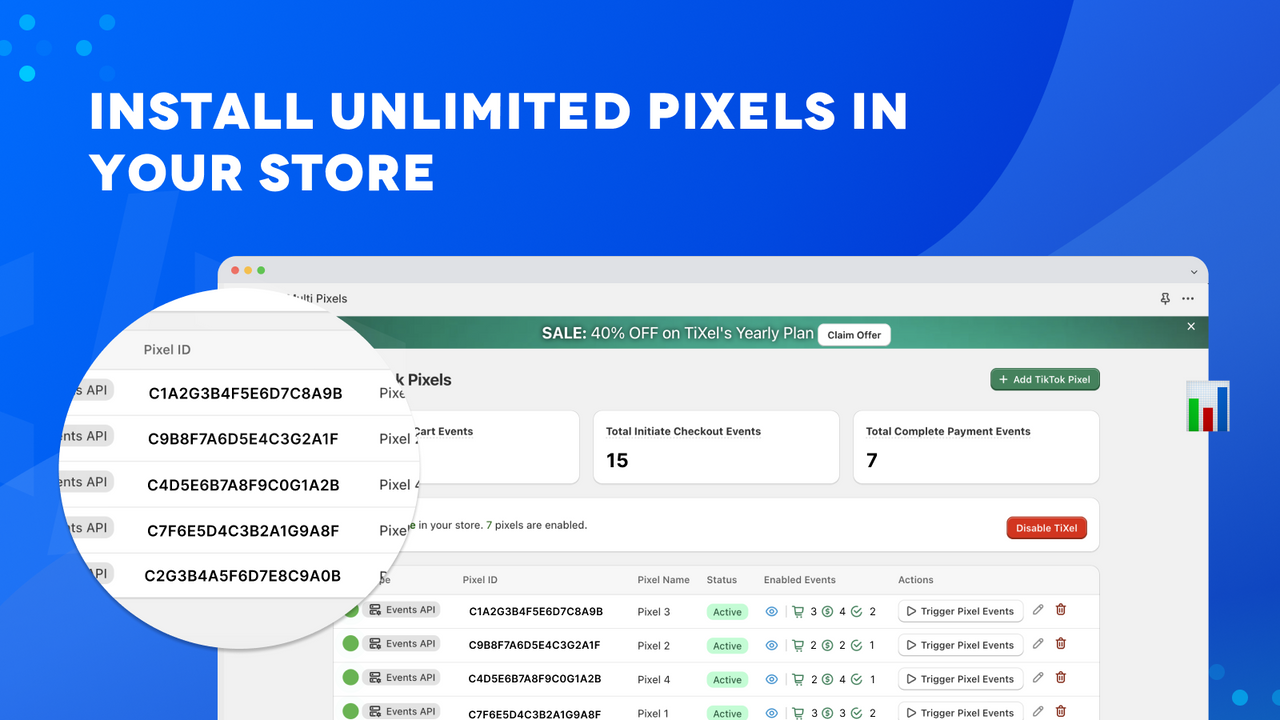Click the eye icon for Pixel 1
This screenshot has width=1280, height=720.
pyautogui.click(x=771, y=714)
